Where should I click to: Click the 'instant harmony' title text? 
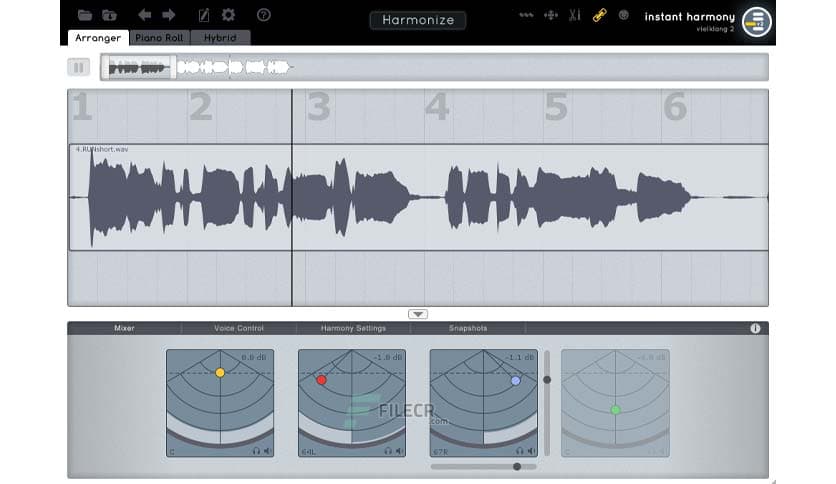tap(689, 17)
